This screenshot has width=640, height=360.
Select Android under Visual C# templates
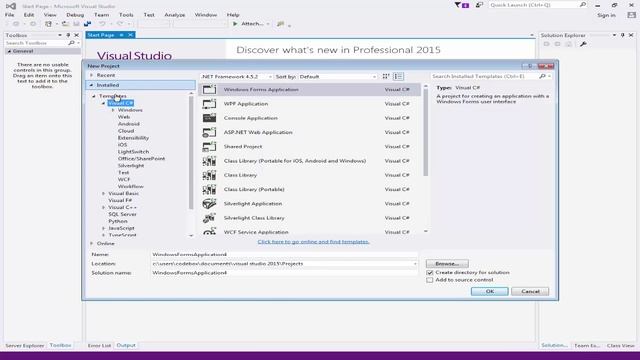pos(129,124)
